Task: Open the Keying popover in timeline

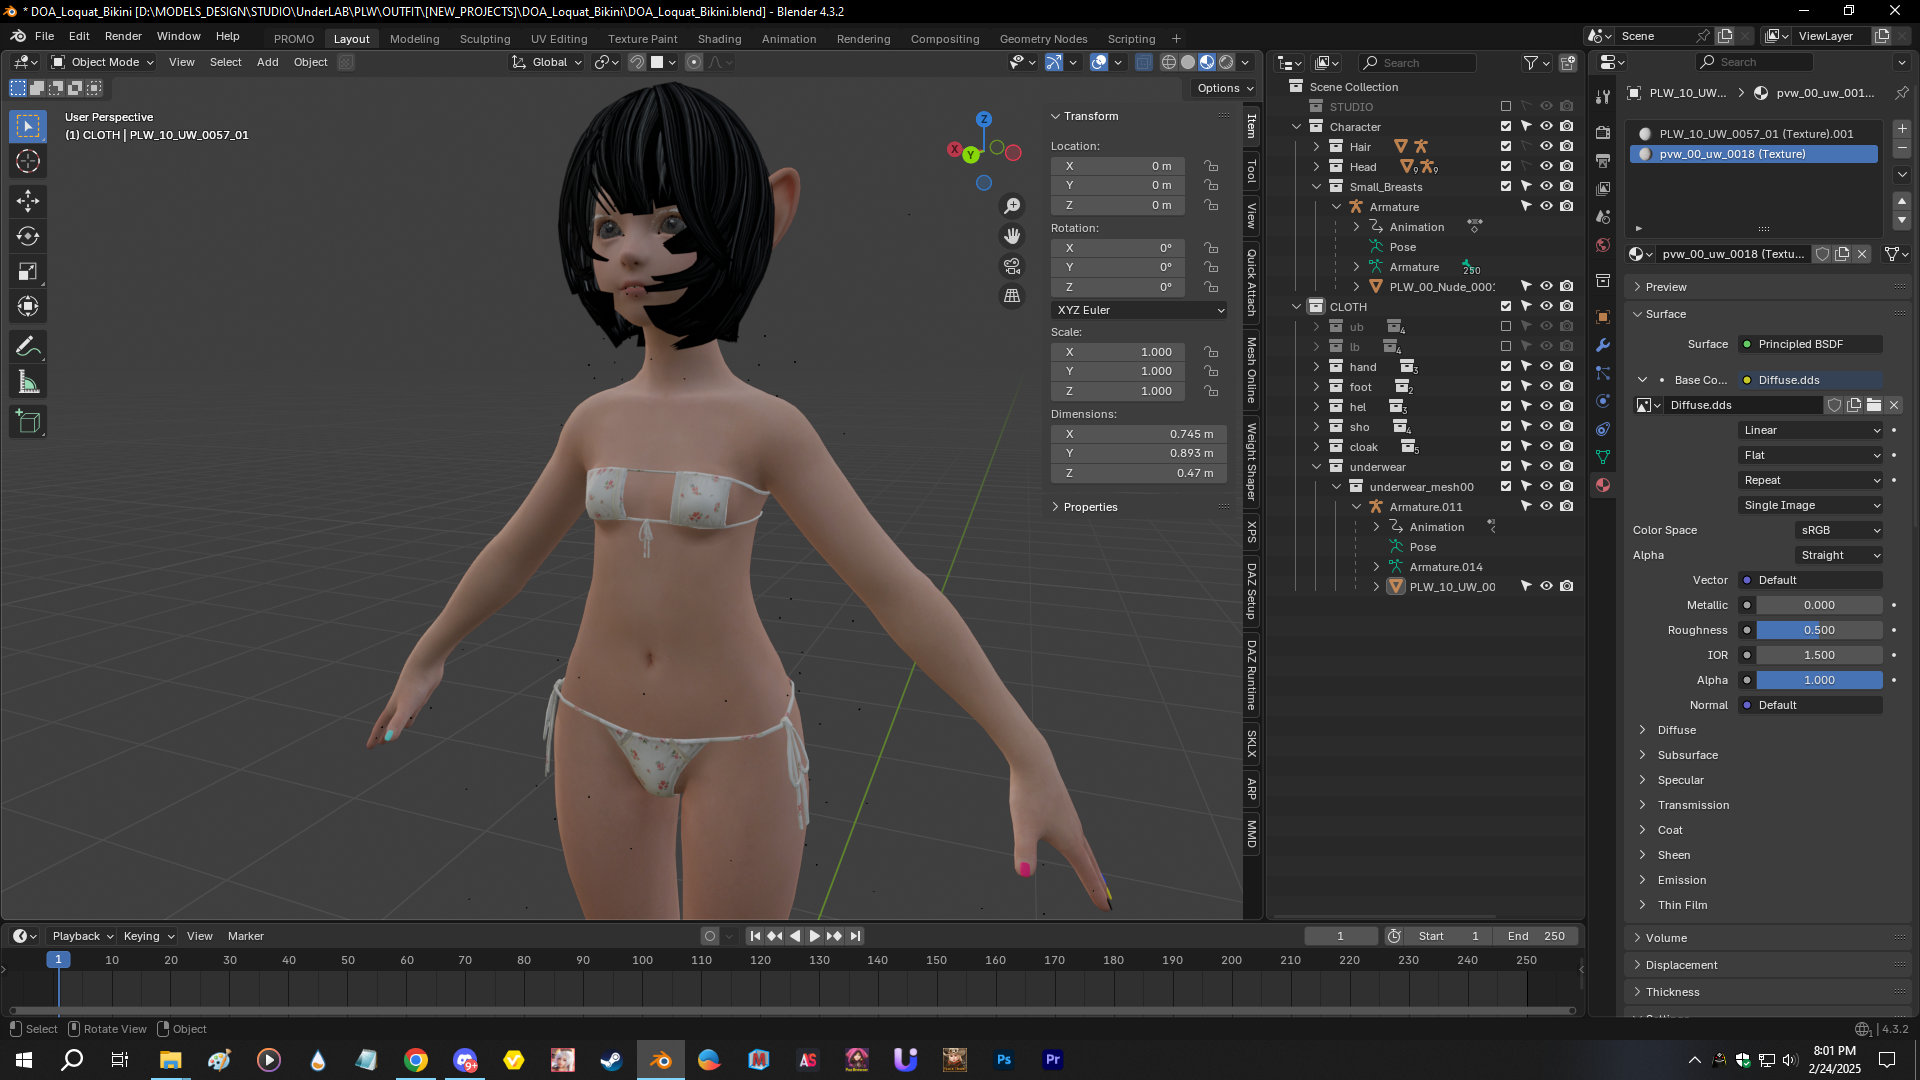Action: pos(148,936)
